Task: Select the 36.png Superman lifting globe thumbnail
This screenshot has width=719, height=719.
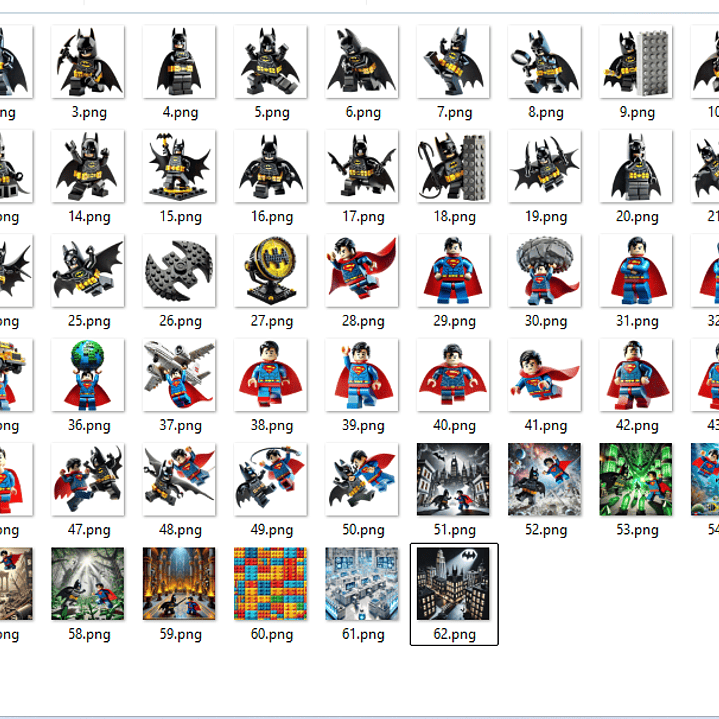Action: 88,375
